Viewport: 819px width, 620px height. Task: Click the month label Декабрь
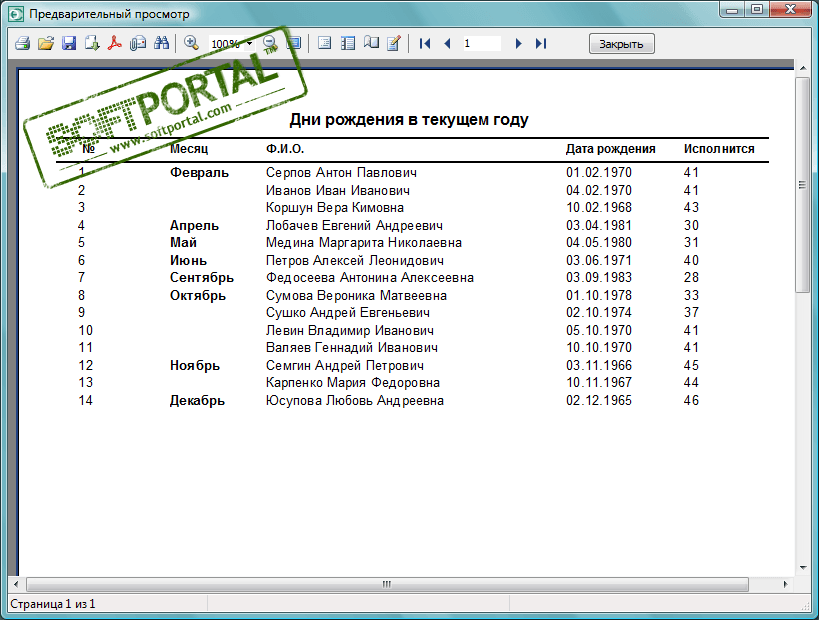pyautogui.click(x=197, y=400)
